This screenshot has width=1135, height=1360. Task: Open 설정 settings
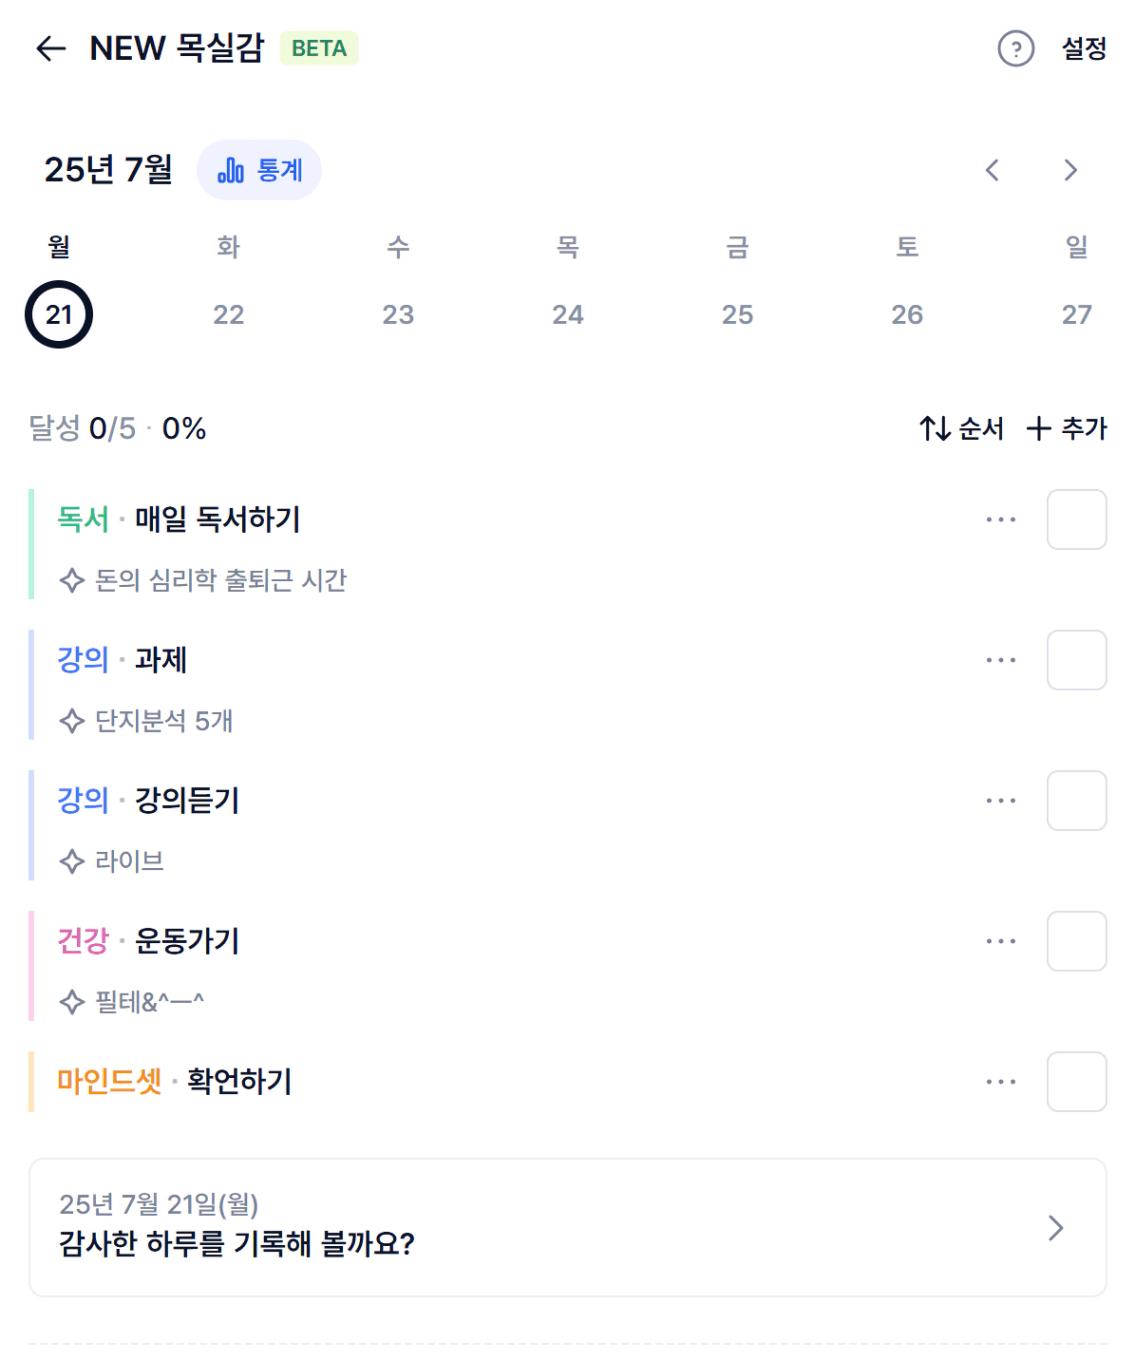(1083, 48)
